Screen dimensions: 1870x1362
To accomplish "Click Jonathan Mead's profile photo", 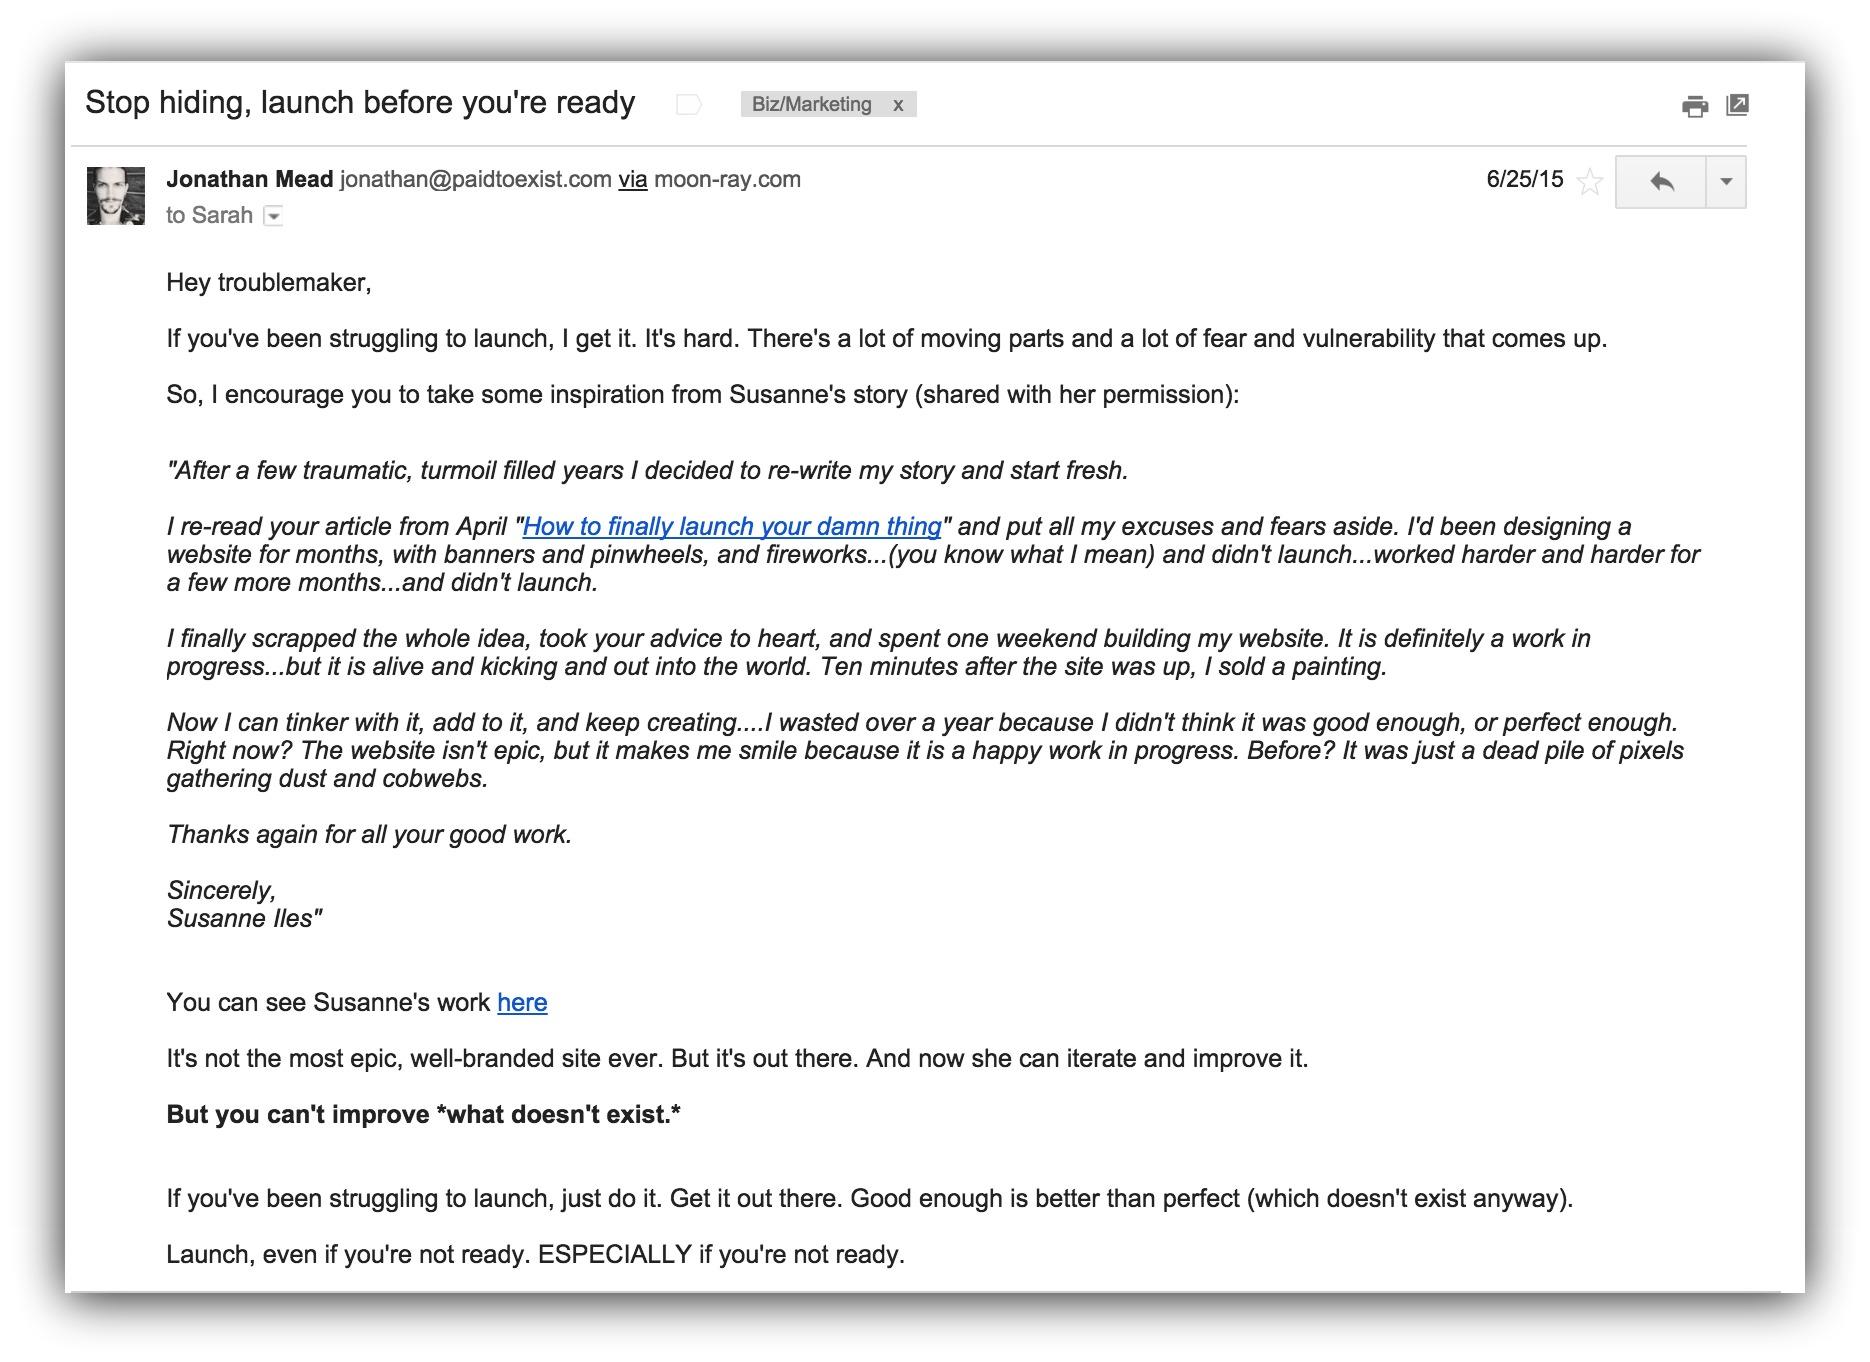I will 116,196.
